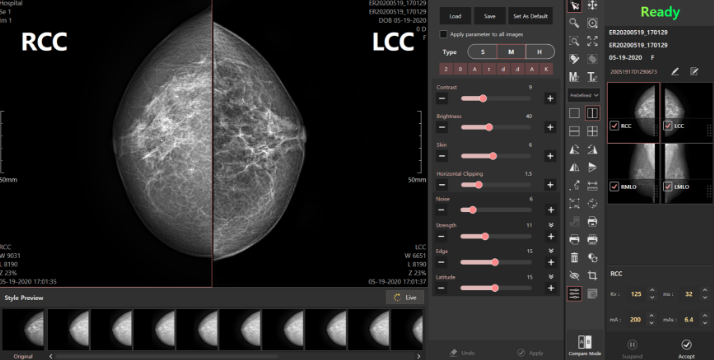Expand the Latitude double-chevron options
Image resolution: width=714 pixels, height=360 pixels.
click(x=551, y=277)
